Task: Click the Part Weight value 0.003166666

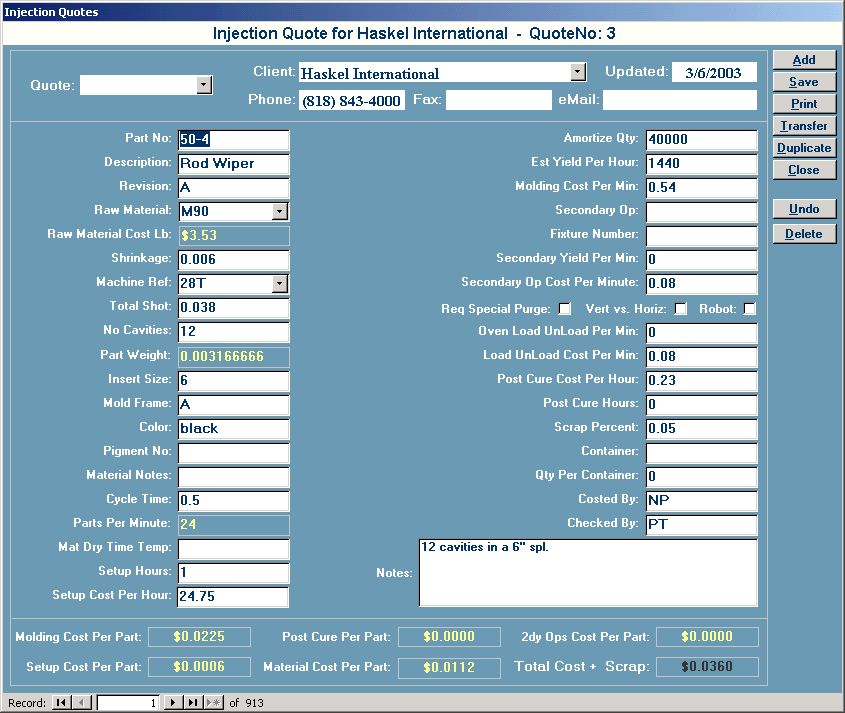Action: click(x=233, y=356)
